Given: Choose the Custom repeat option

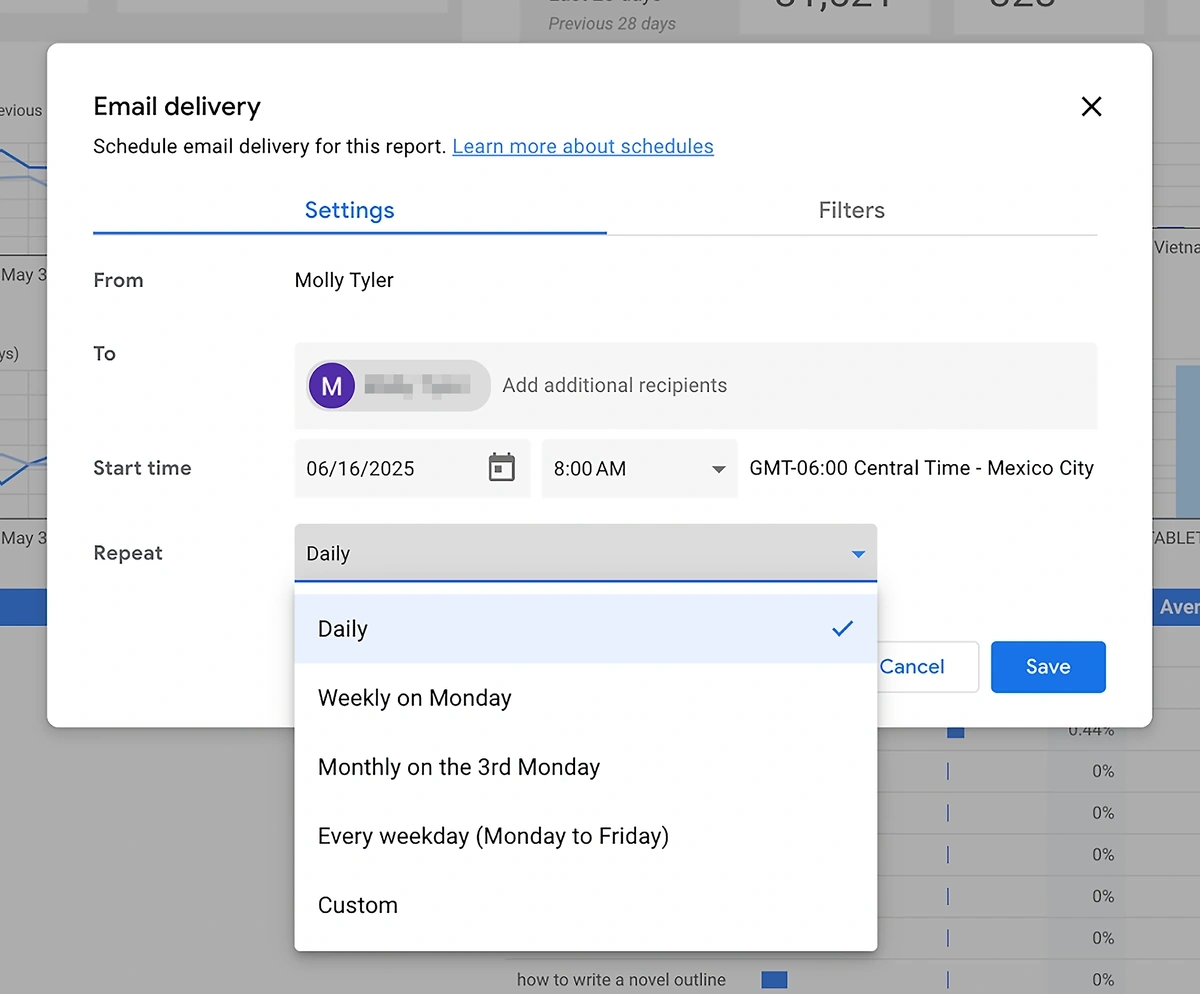Looking at the screenshot, I should click(x=357, y=905).
